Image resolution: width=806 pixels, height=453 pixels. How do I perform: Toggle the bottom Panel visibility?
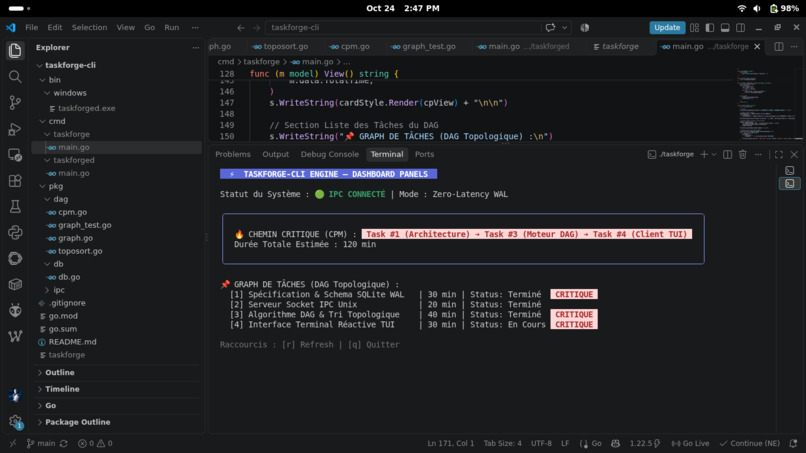[725, 28]
